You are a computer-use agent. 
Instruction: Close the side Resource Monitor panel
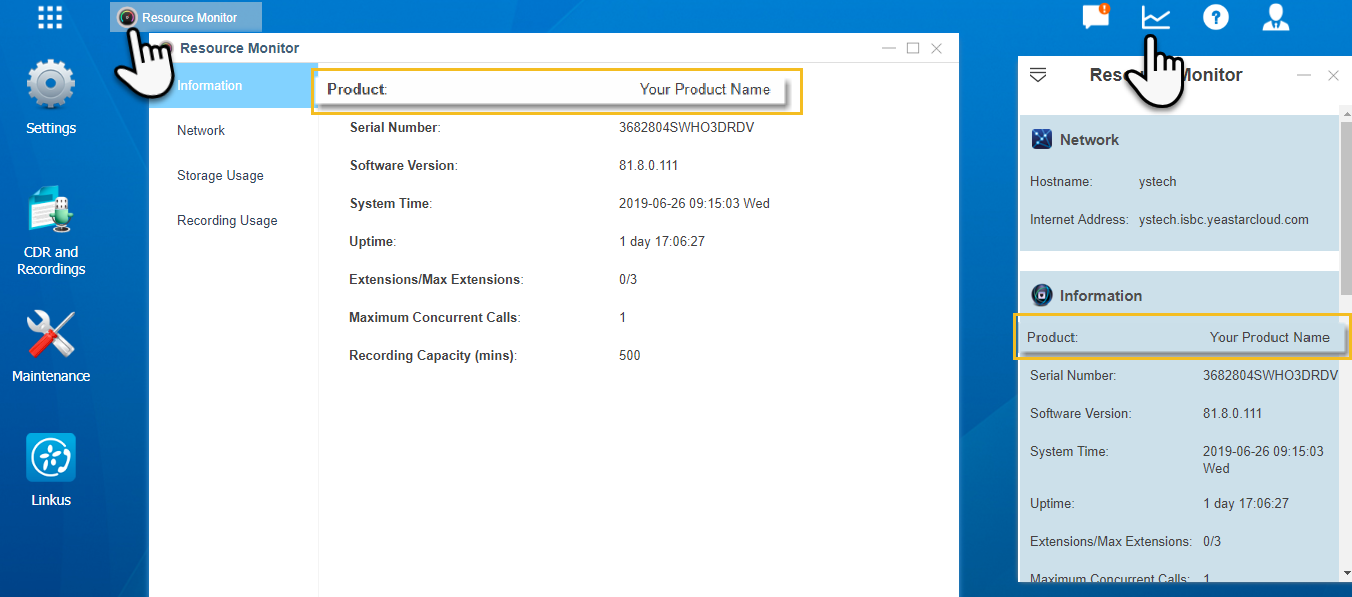[x=1333, y=75]
